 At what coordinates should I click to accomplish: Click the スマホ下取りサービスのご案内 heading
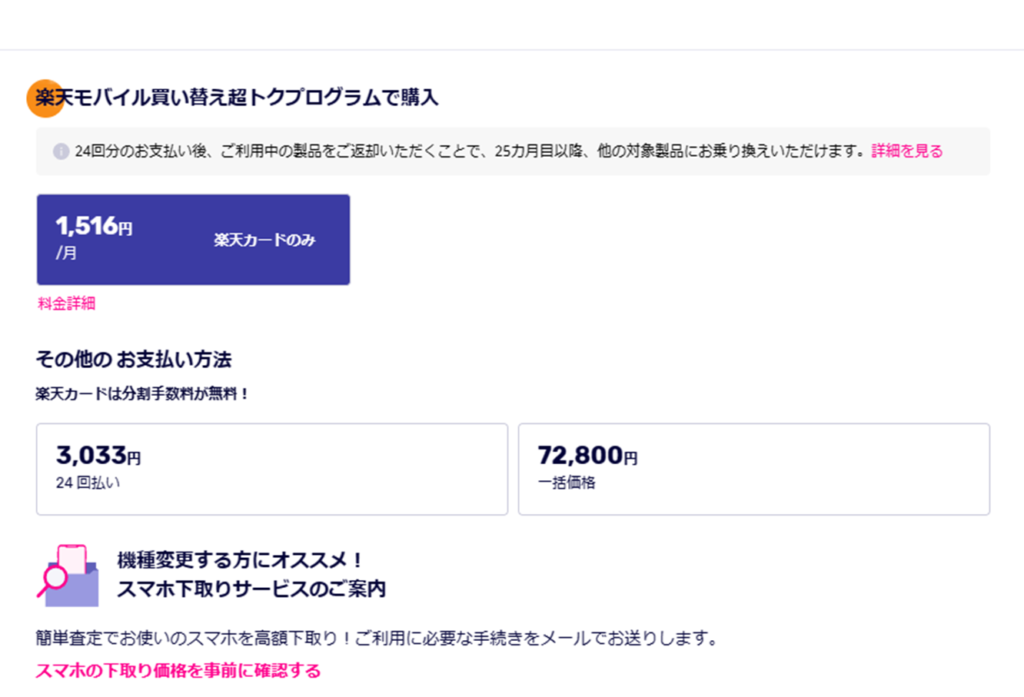251,589
